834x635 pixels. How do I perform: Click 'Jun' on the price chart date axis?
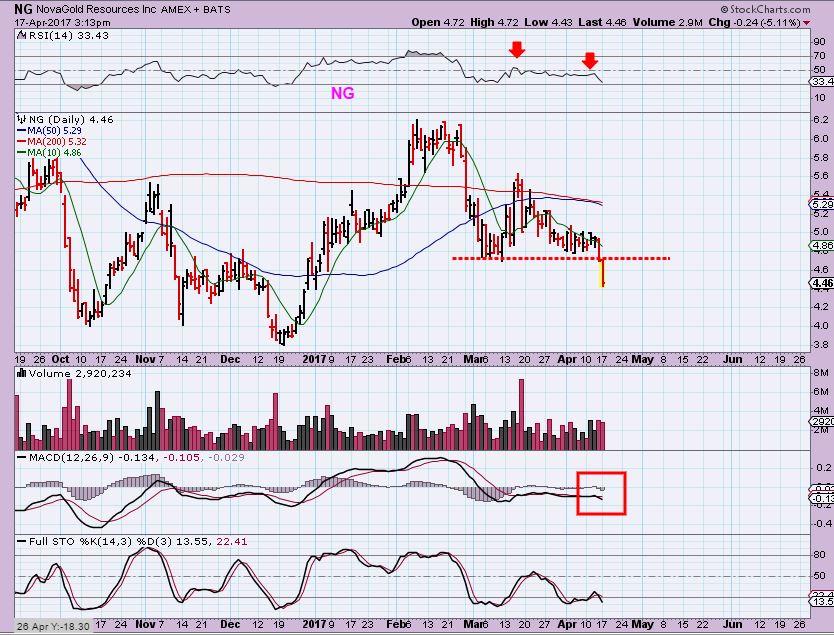pos(732,360)
